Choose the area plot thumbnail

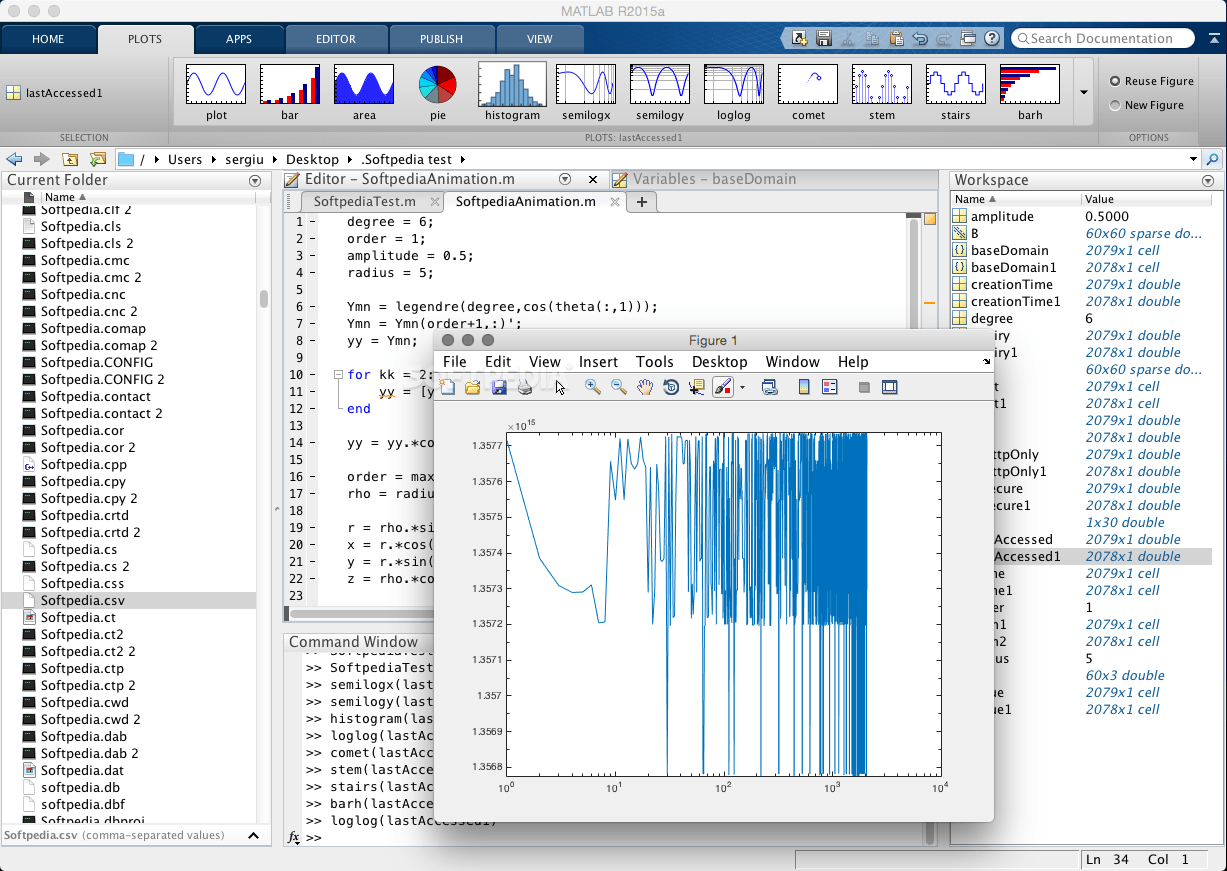[364, 92]
